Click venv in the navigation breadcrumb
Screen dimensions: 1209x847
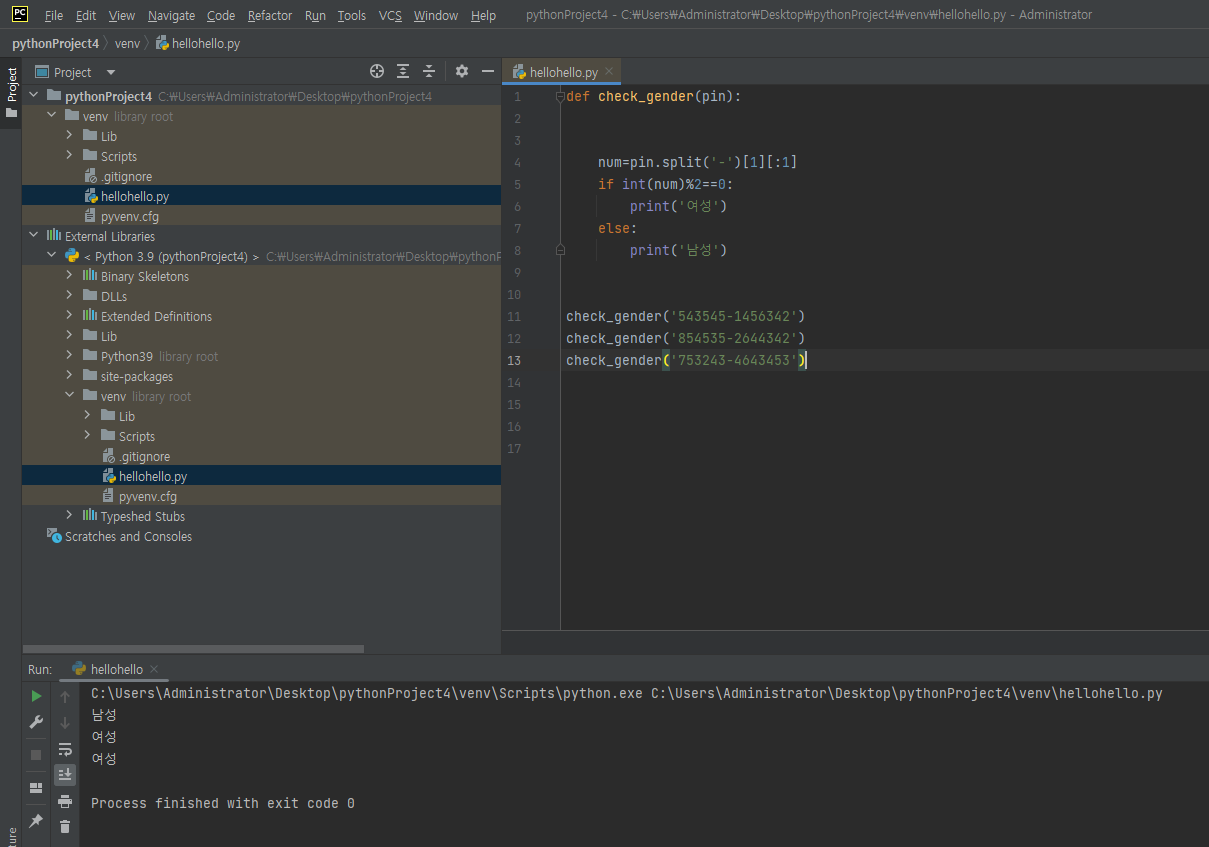(127, 44)
